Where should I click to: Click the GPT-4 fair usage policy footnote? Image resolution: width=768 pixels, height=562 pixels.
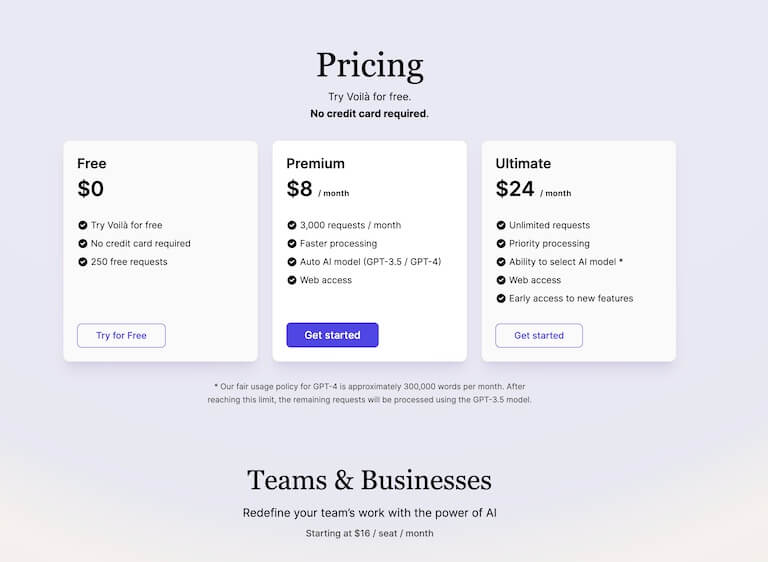[x=369, y=393]
